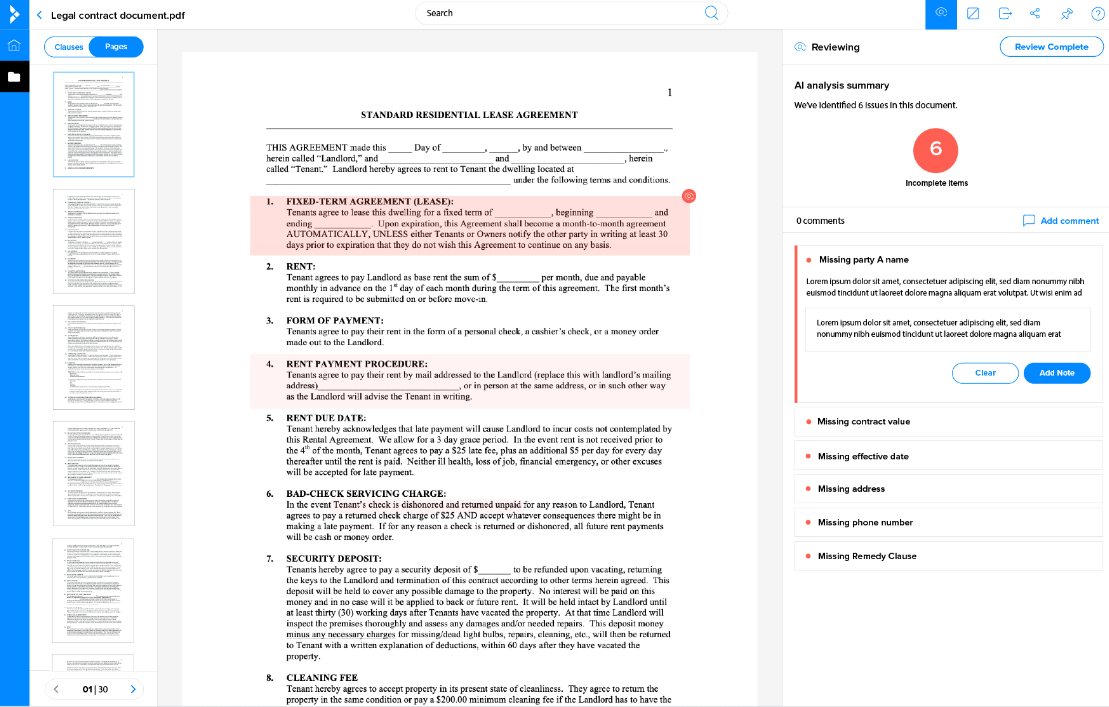Select the second page thumbnail

point(93,241)
